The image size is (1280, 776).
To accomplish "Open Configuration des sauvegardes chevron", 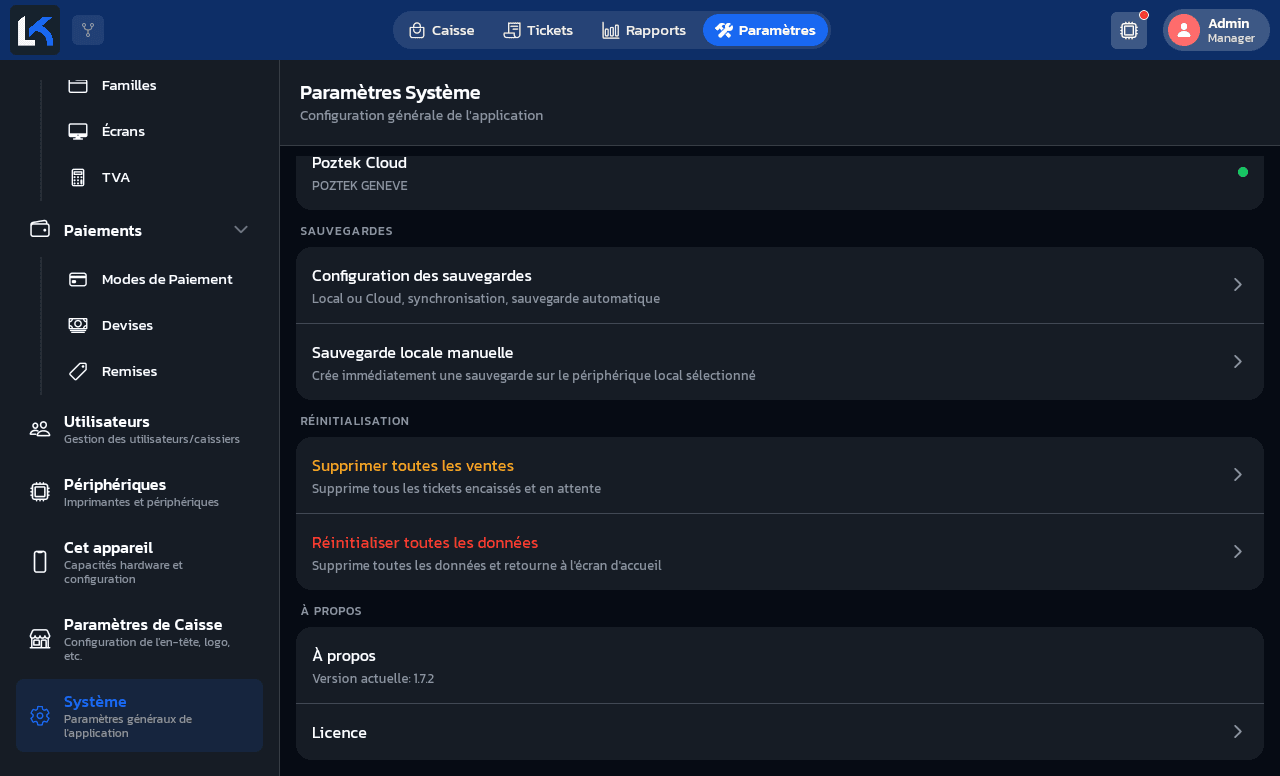I will [x=1238, y=285].
